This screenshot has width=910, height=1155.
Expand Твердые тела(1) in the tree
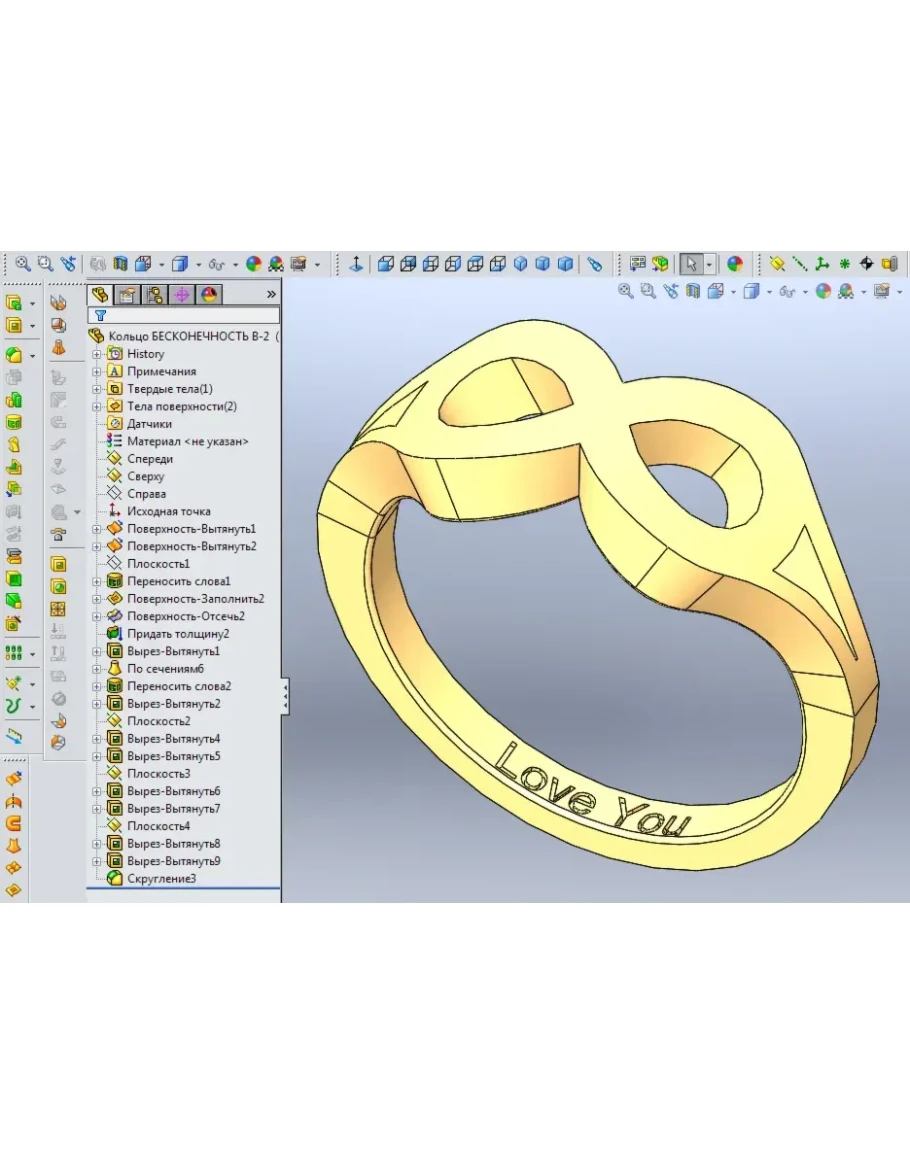(x=97, y=389)
